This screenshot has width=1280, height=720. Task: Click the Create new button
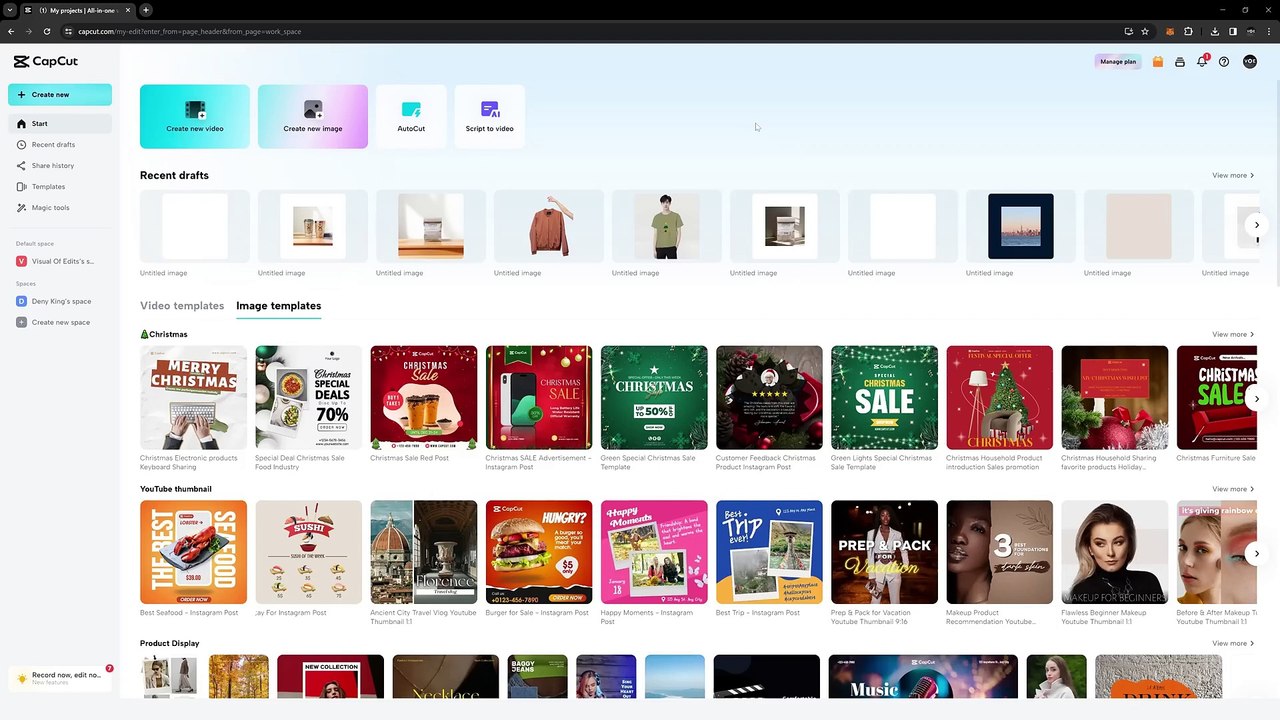point(60,95)
